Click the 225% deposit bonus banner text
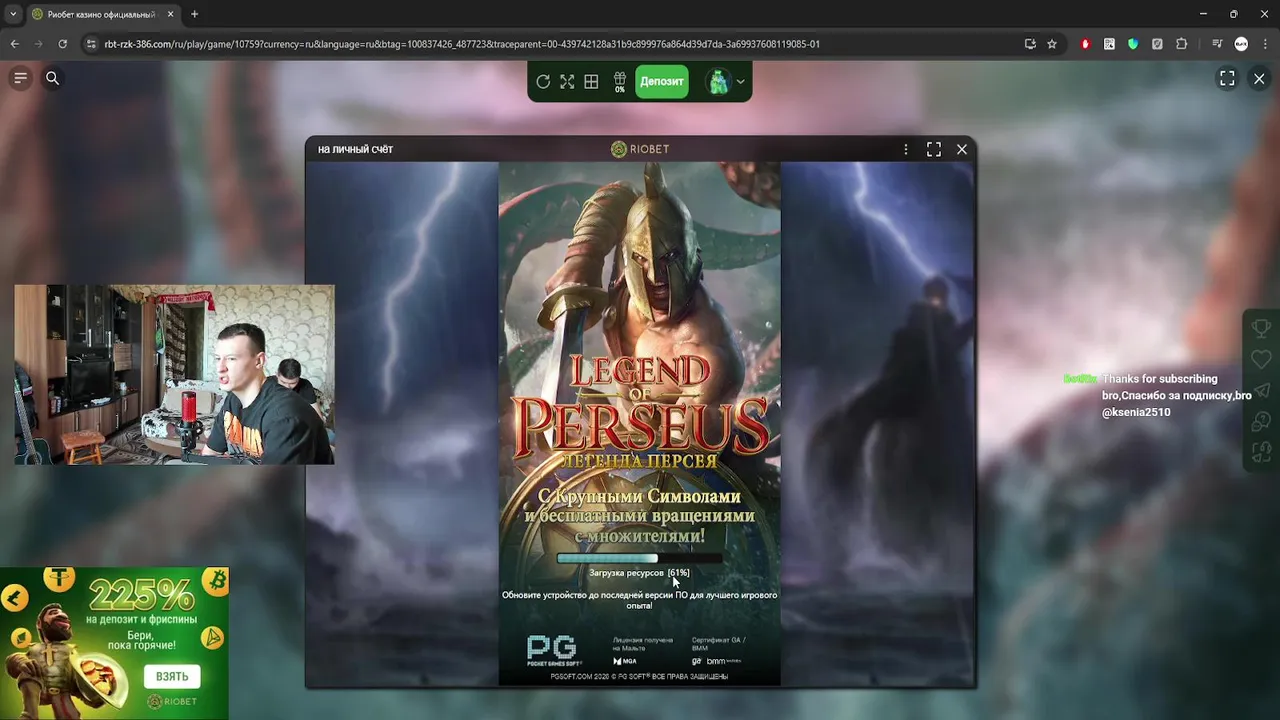The image size is (1280, 720). pyautogui.click(x=143, y=596)
